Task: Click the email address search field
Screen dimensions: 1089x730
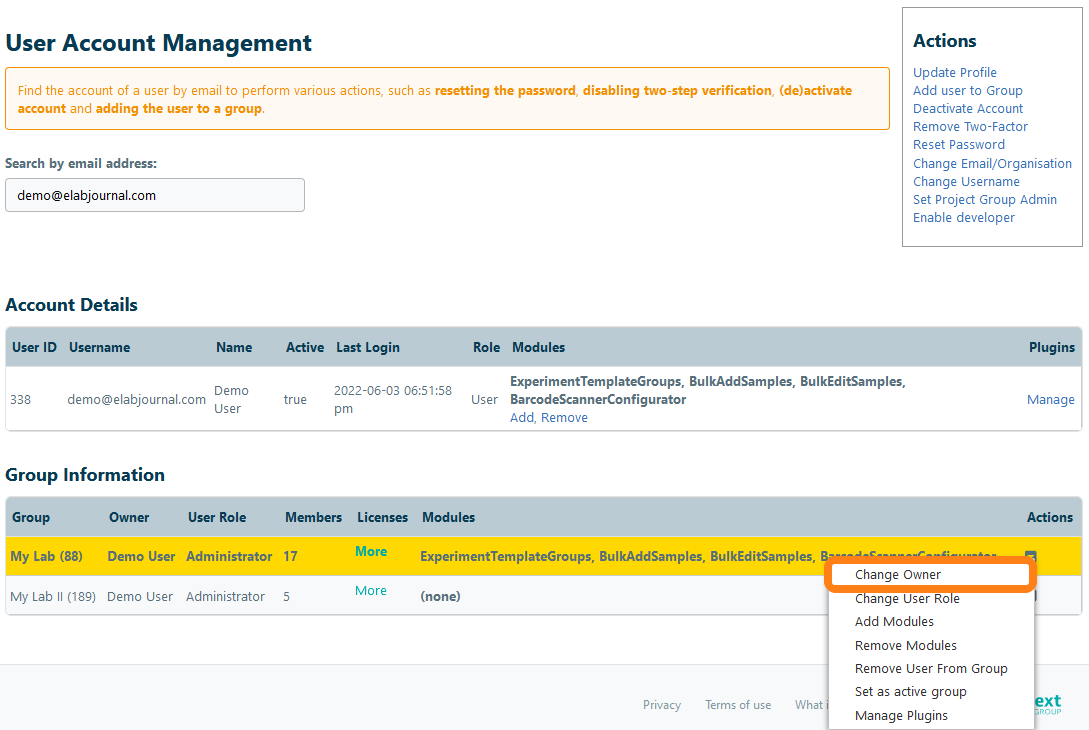Action: tap(155, 196)
